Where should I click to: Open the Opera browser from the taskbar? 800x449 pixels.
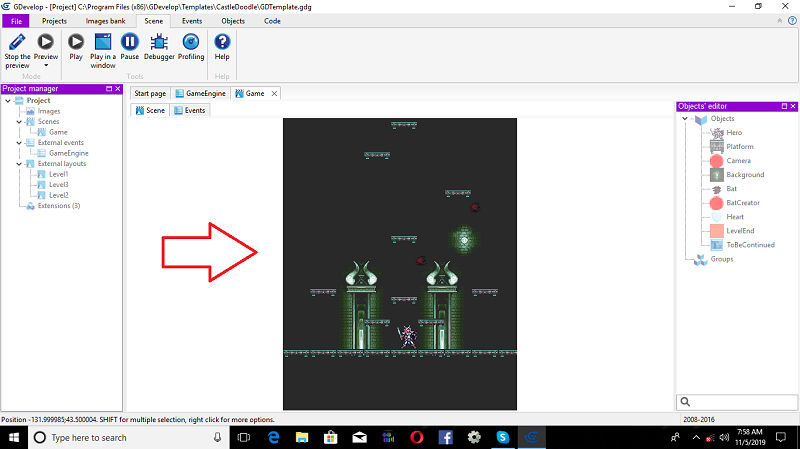click(417, 438)
